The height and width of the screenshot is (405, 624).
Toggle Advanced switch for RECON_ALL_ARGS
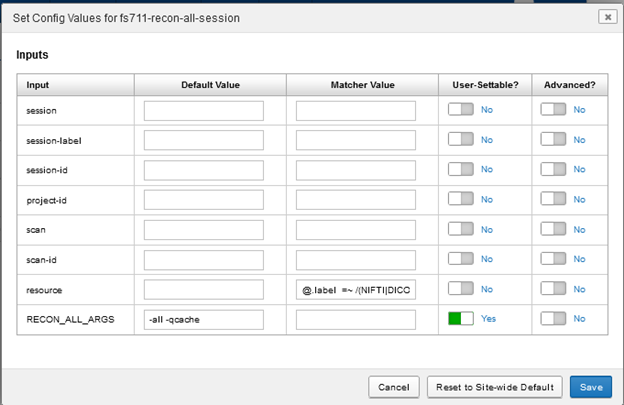click(x=552, y=319)
